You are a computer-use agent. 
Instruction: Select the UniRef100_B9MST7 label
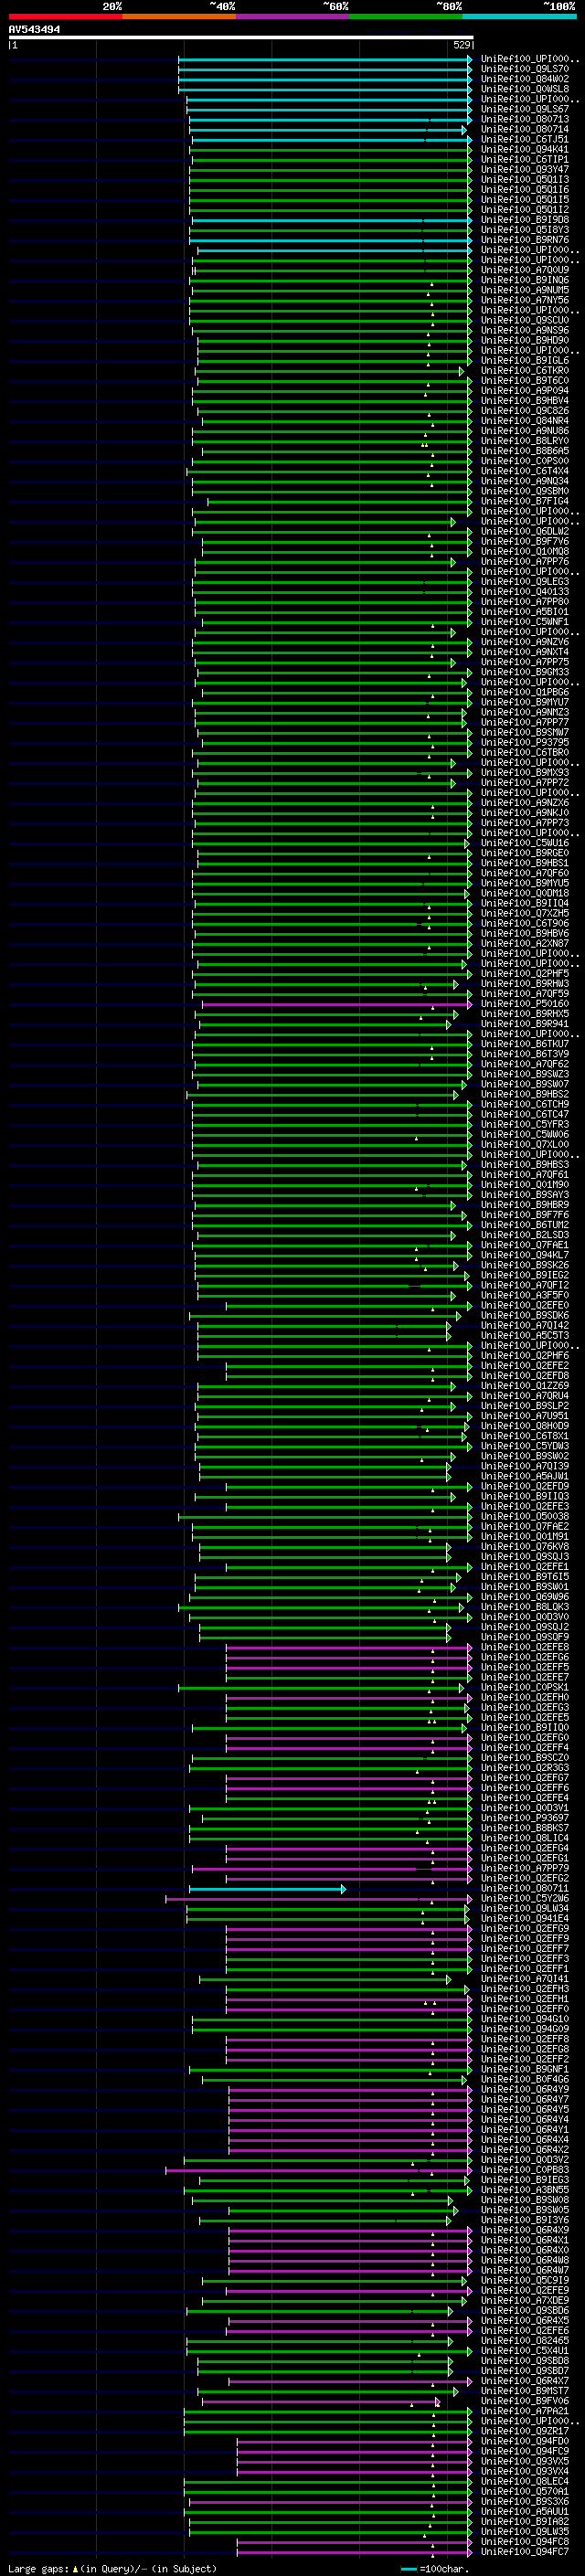525,2391
